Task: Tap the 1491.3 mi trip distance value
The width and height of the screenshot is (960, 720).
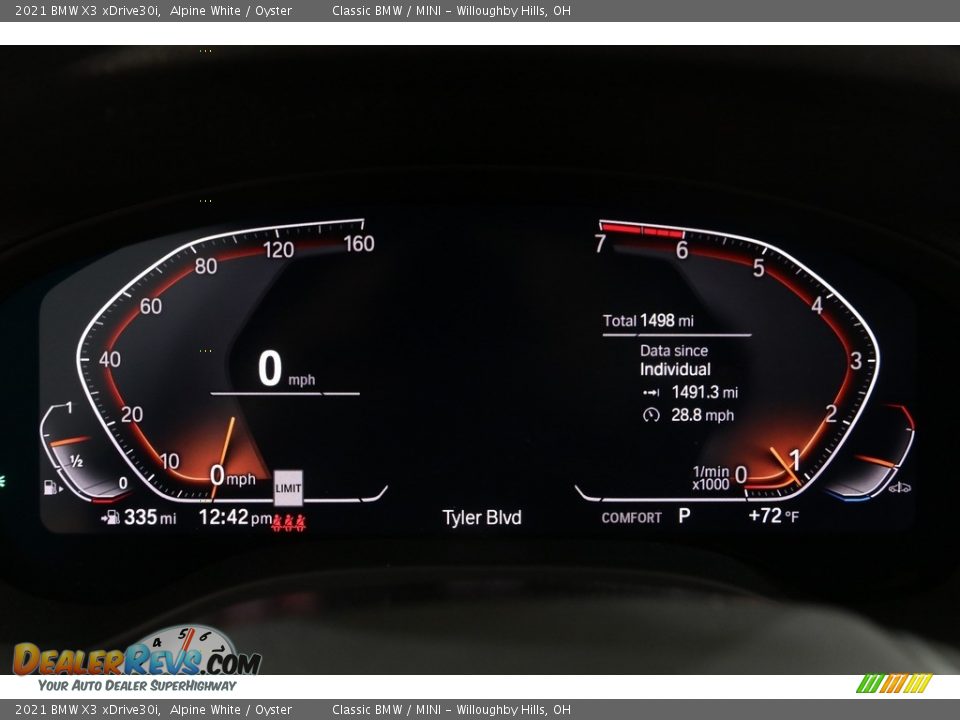Action: click(705, 392)
